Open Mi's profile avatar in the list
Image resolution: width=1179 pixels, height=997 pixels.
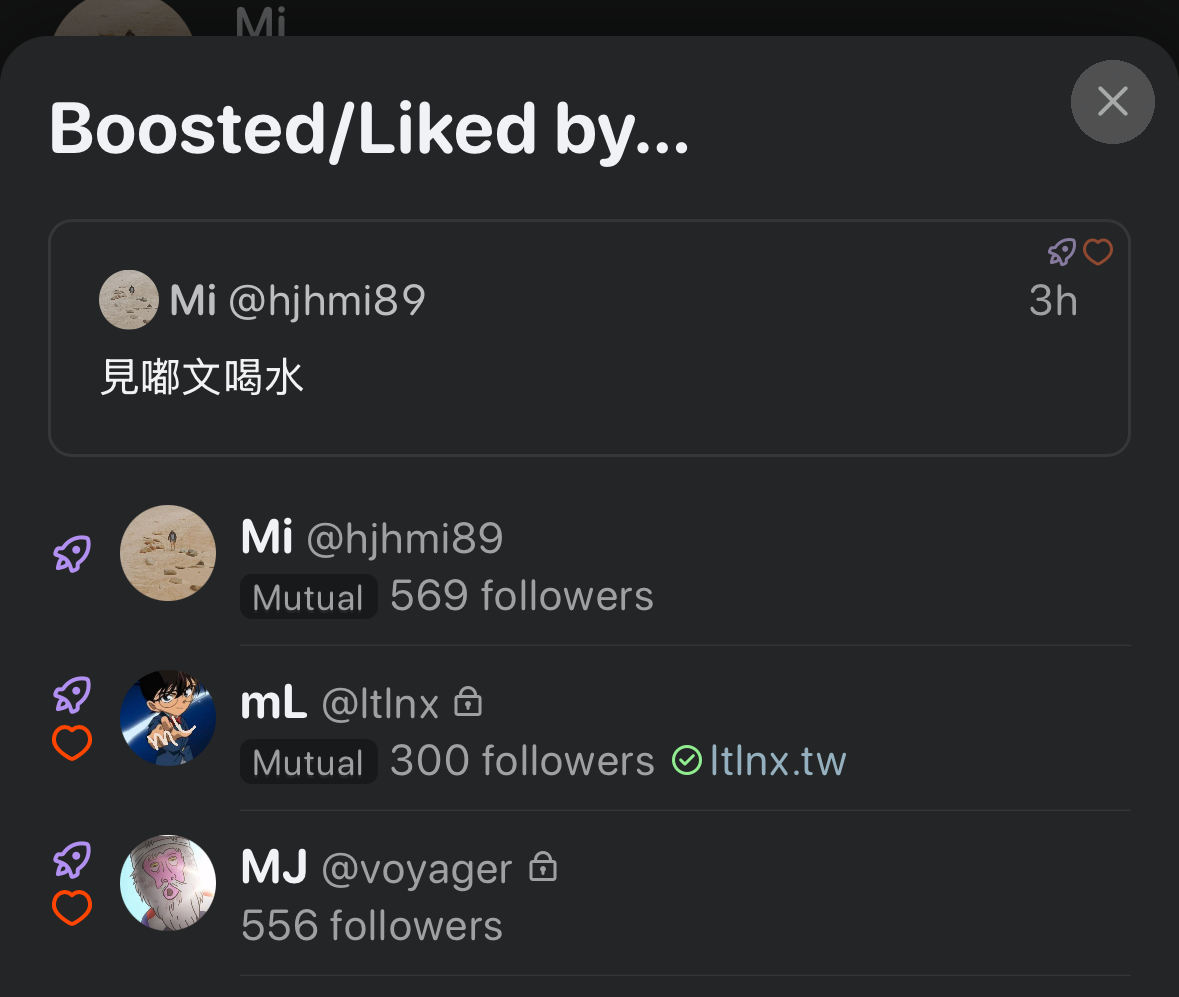click(168, 553)
